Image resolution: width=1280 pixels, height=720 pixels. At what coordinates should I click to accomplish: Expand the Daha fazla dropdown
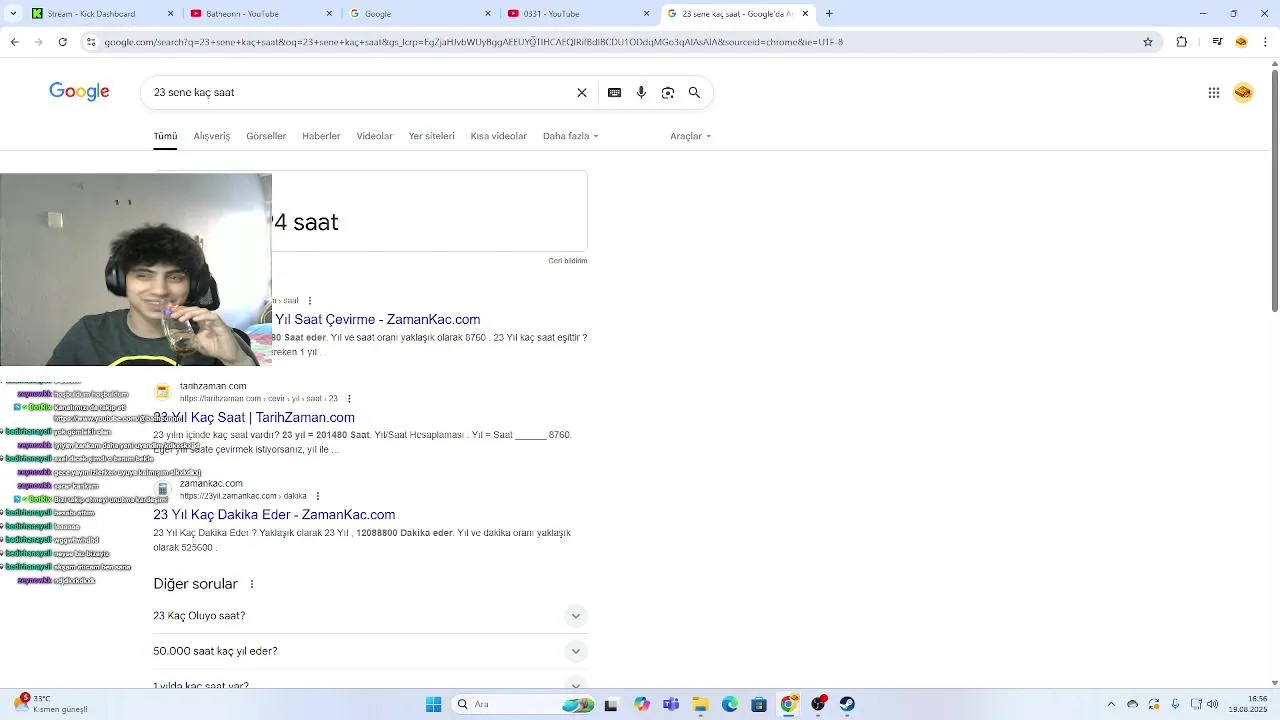pyautogui.click(x=570, y=136)
